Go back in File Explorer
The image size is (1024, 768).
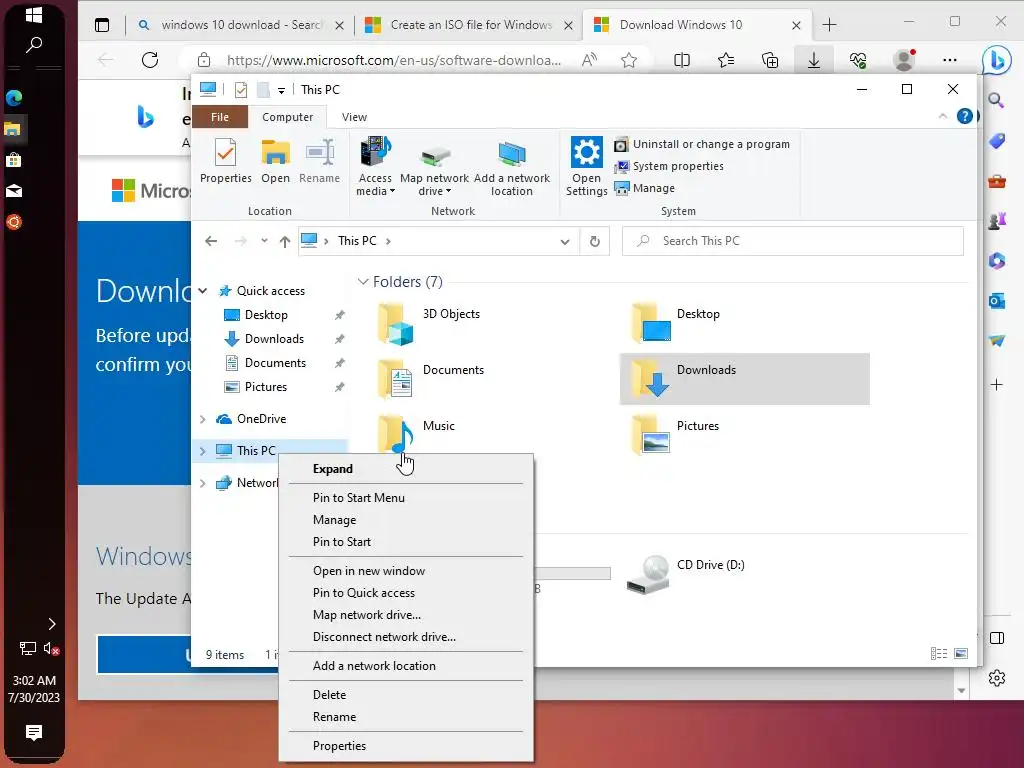pos(211,241)
